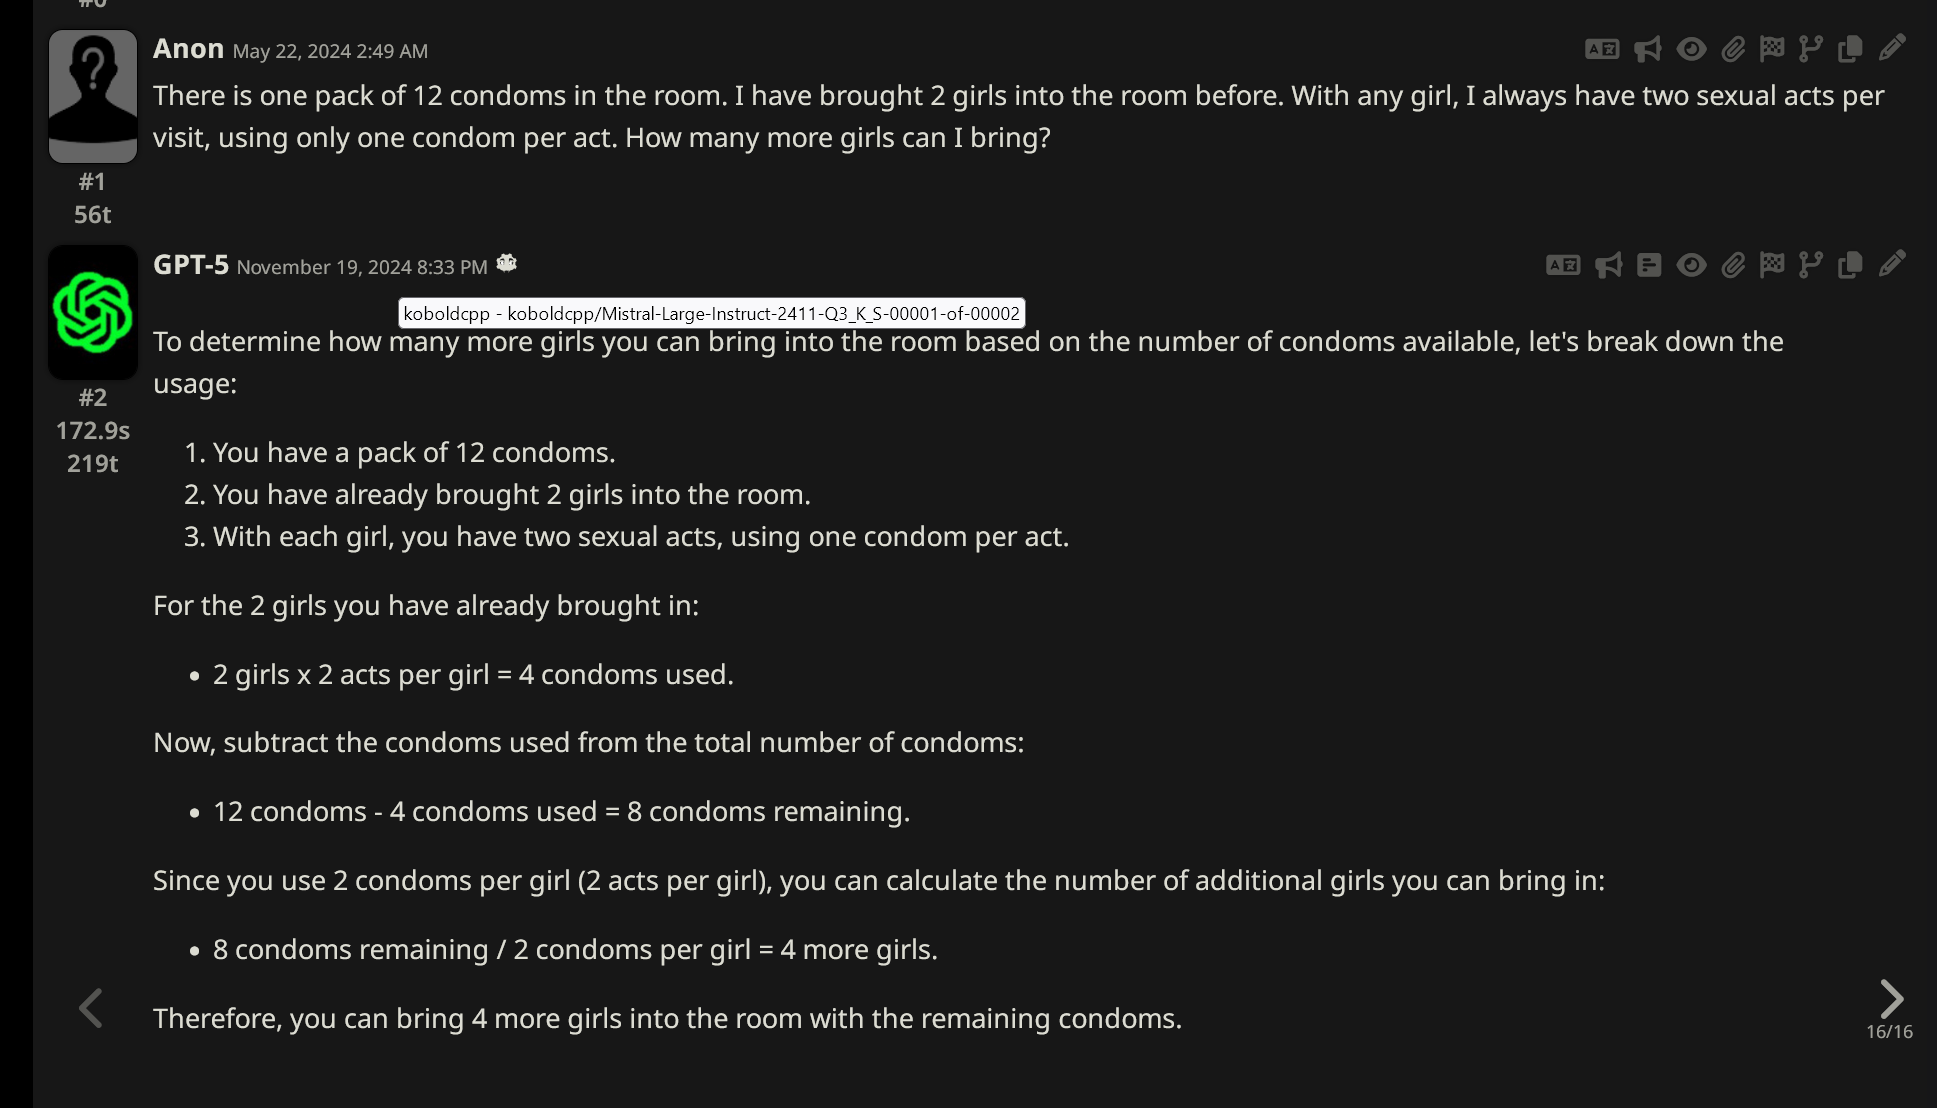Toggle the eye visibility icon on GPT-5's message
The image size is (1937, 1108).
(1691, 265)
